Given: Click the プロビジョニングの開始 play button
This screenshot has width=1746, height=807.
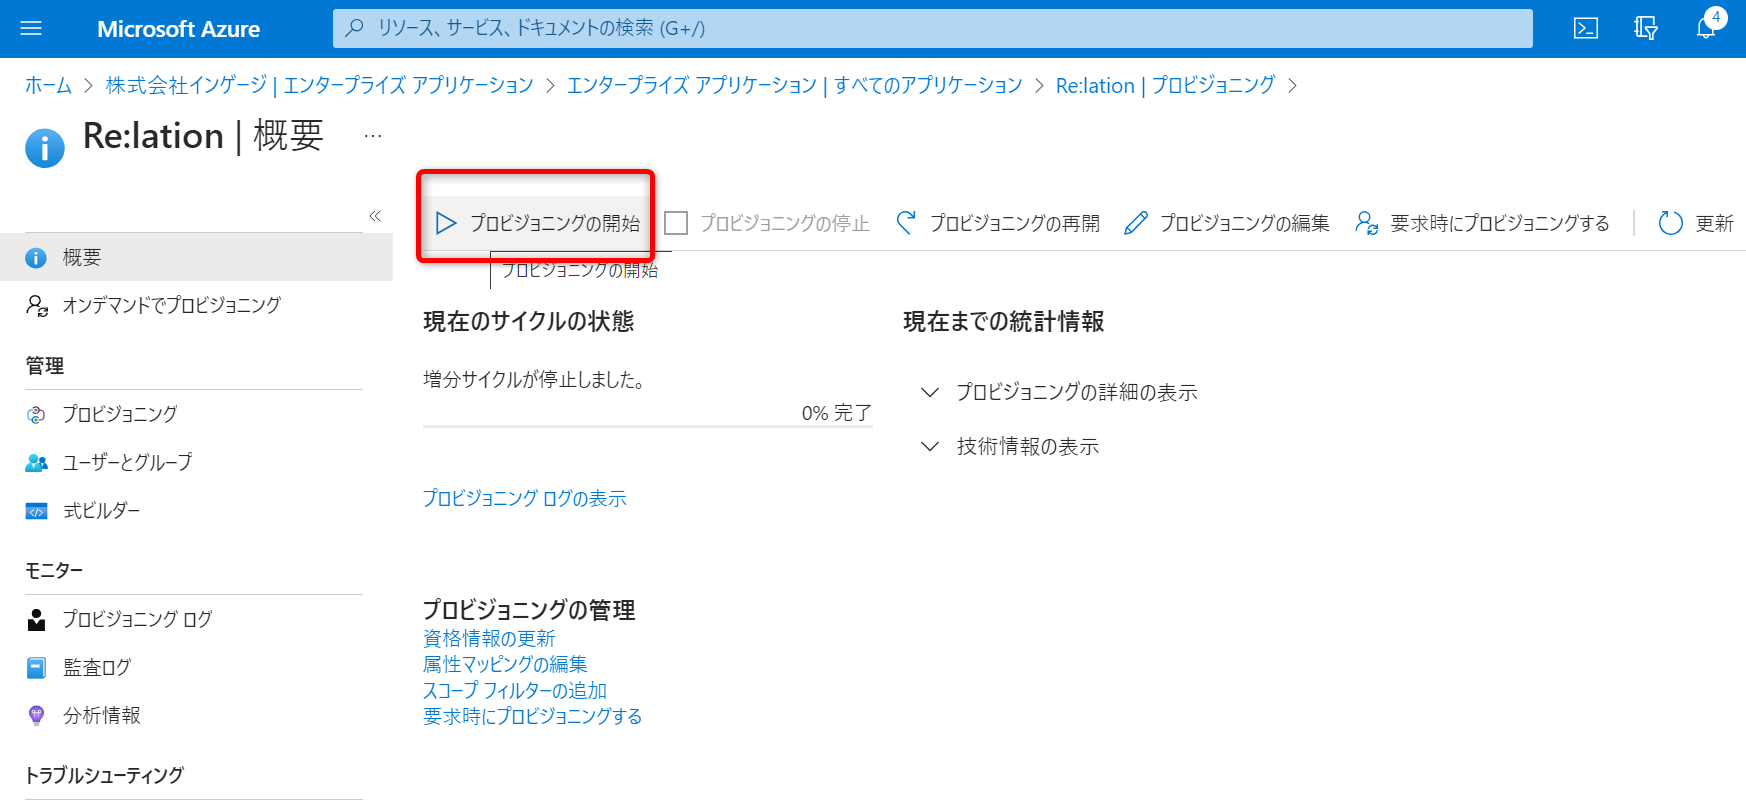Looking at the screenshot, I should click(446, 223).
